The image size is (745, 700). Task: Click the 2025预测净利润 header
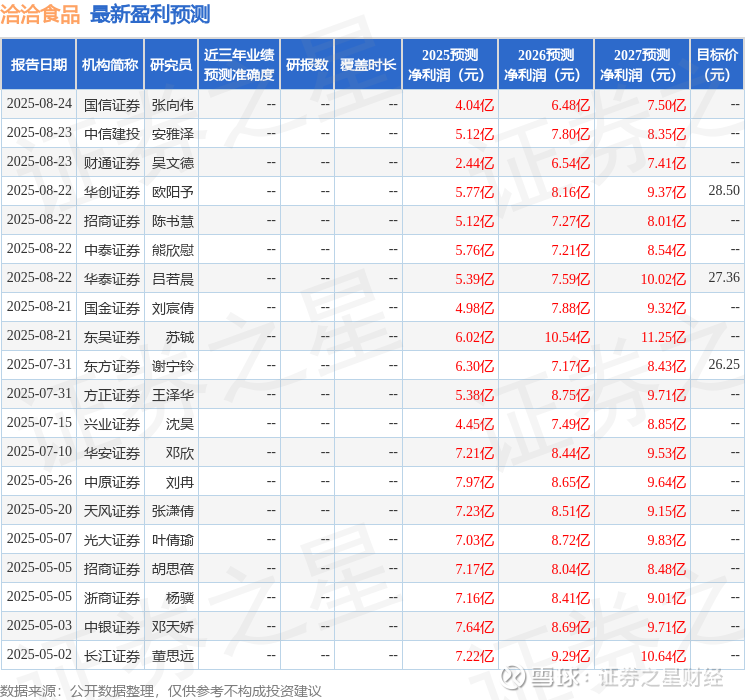coord(450,65)
